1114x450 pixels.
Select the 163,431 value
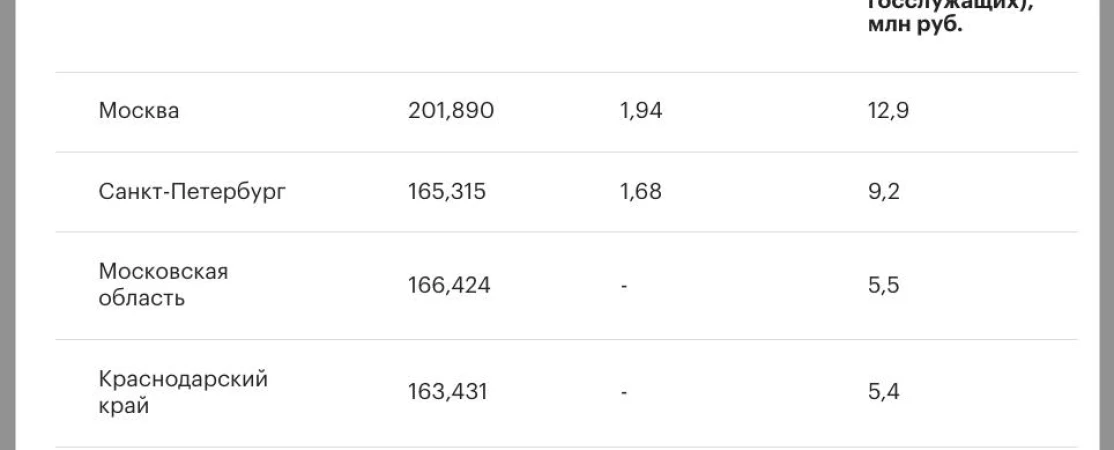447,393
